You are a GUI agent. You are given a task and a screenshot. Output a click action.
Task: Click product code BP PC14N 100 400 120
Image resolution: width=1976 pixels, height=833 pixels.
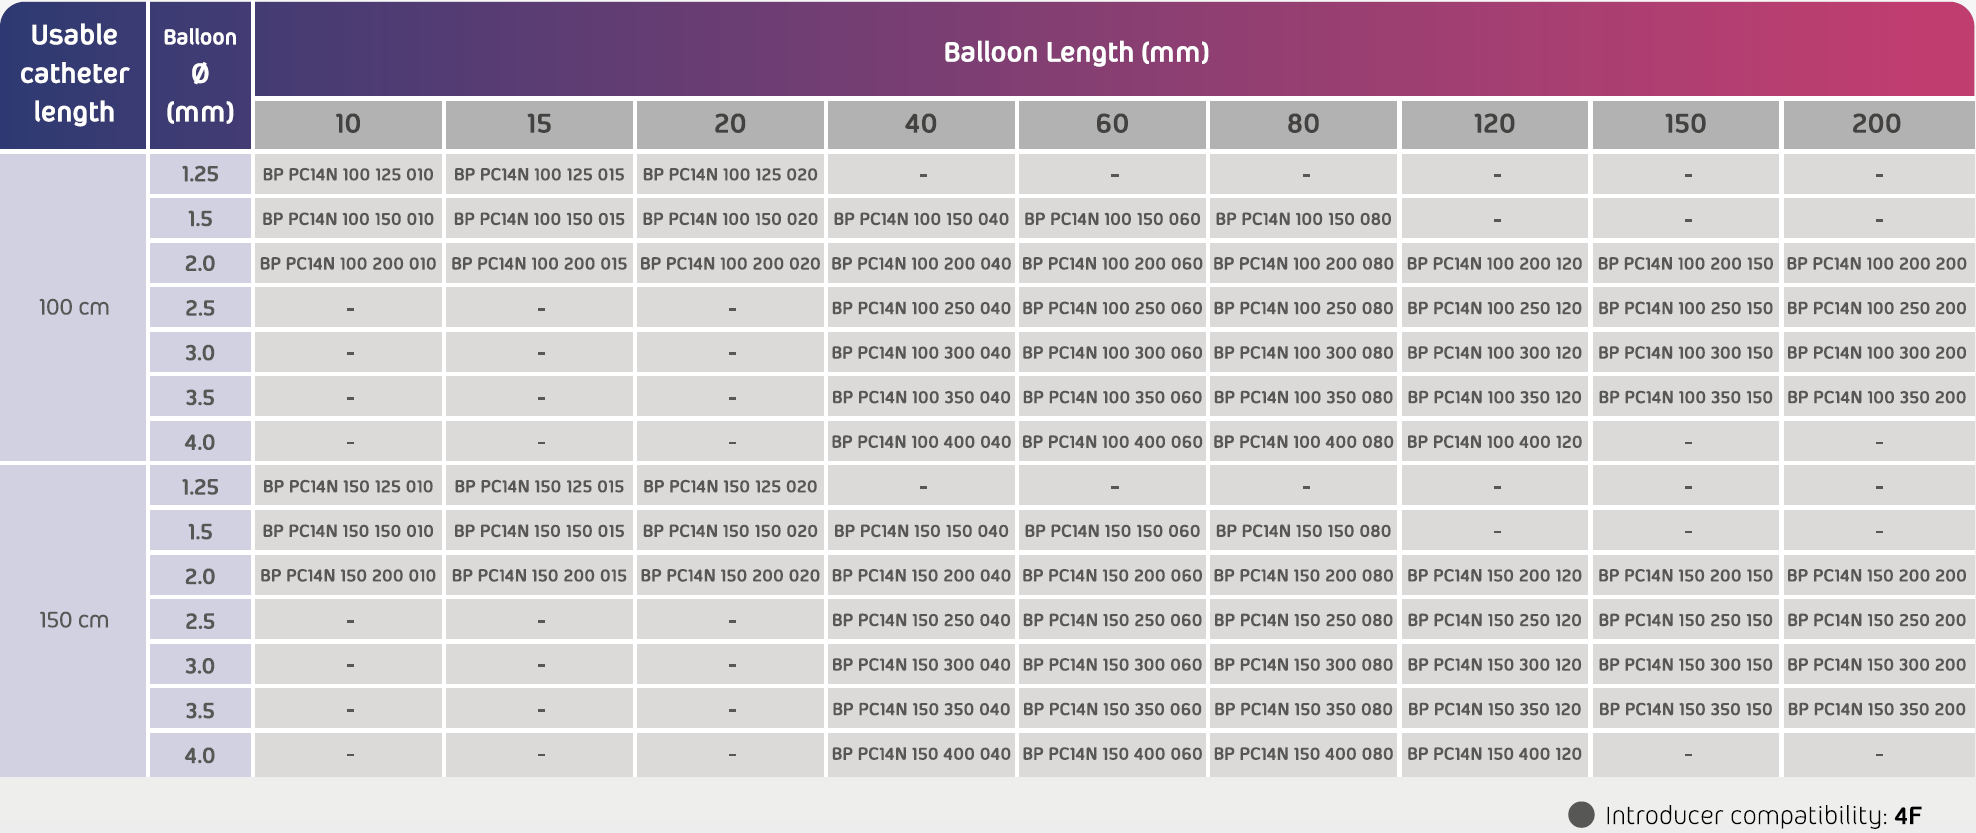tap(1494, 442)
